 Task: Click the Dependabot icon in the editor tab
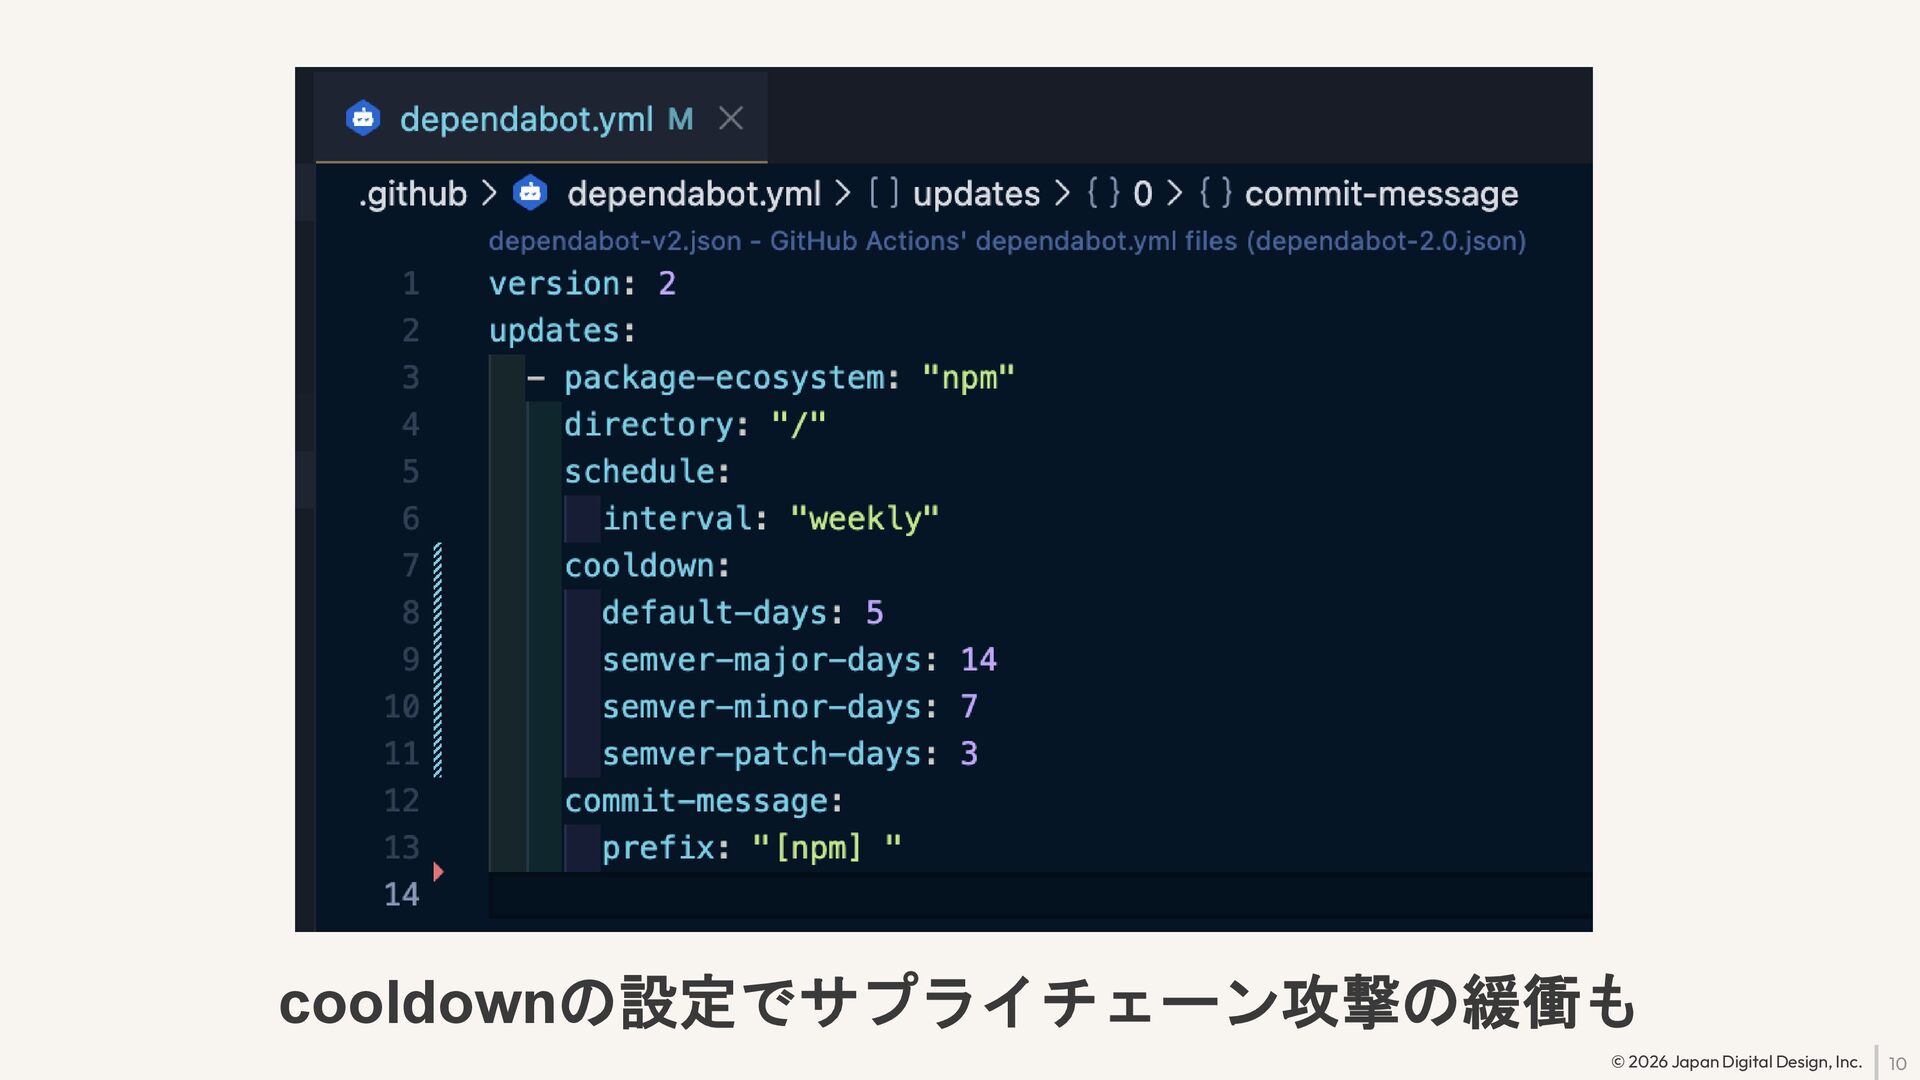pos(363,119)
